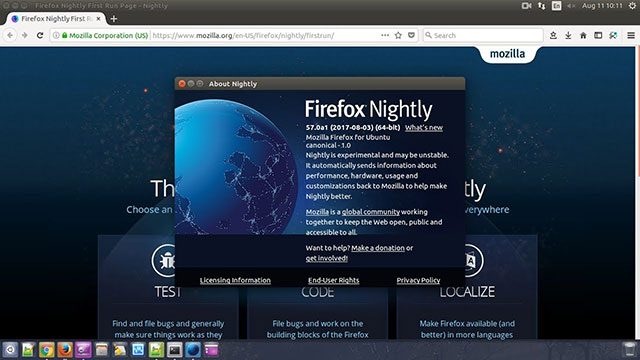
Task: Switch to Firefox Nightly globe dock icon
Action: coord(193,350)
